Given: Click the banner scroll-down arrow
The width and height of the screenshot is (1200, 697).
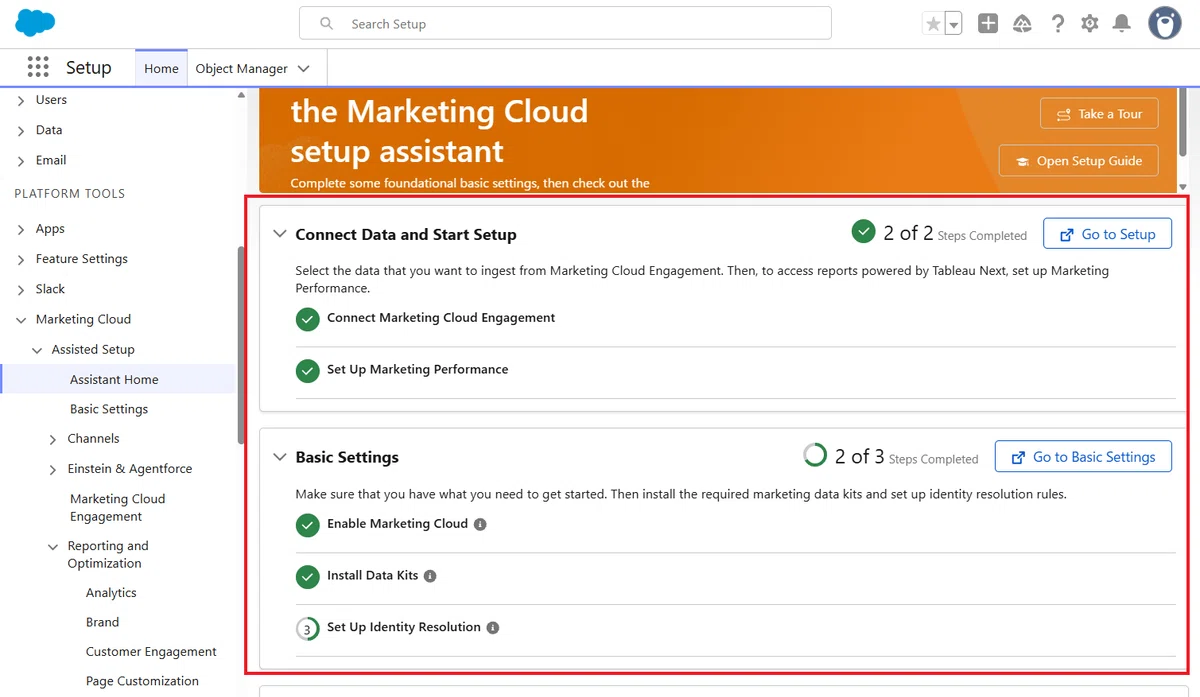Looking at the screenshot, I should (x=1183, y=187).
